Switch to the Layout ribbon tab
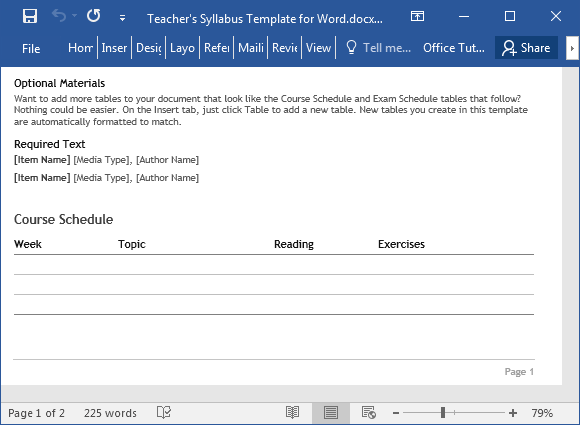This screenshot has width=580, height=425. (x=182, y=48)
